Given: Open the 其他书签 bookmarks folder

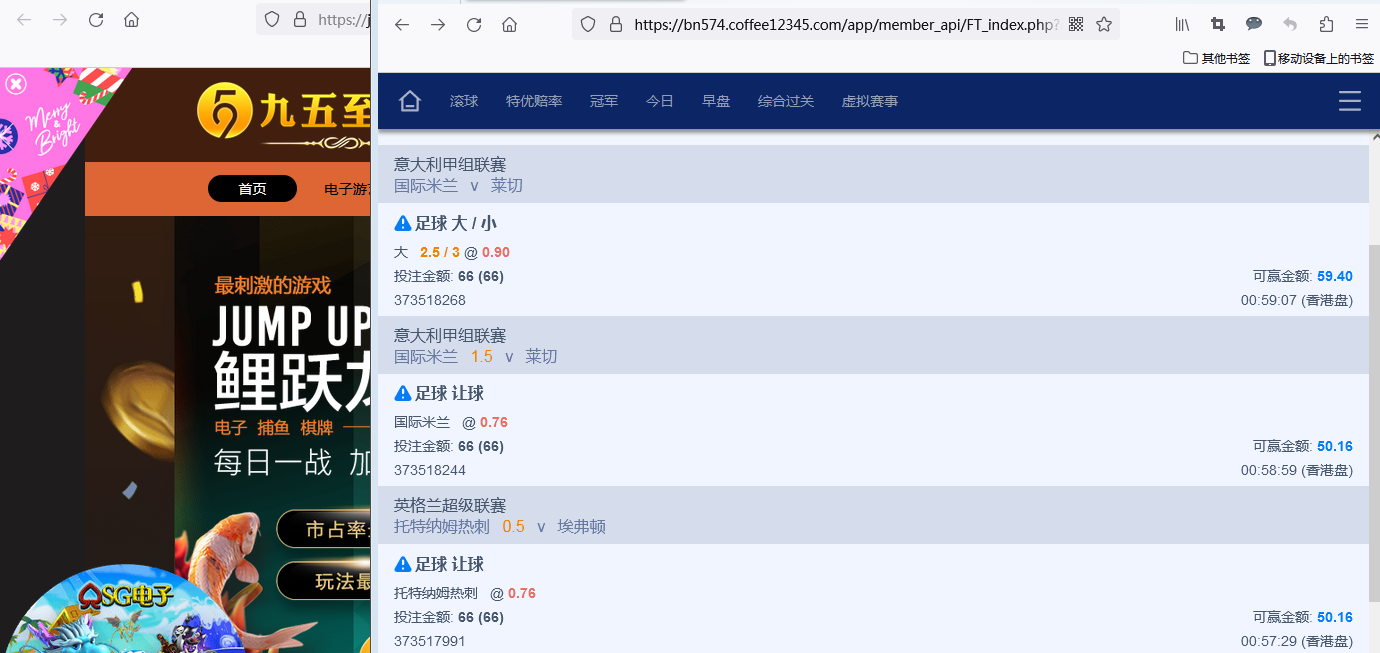Looking at the screenshot, I should point(1216,58).
